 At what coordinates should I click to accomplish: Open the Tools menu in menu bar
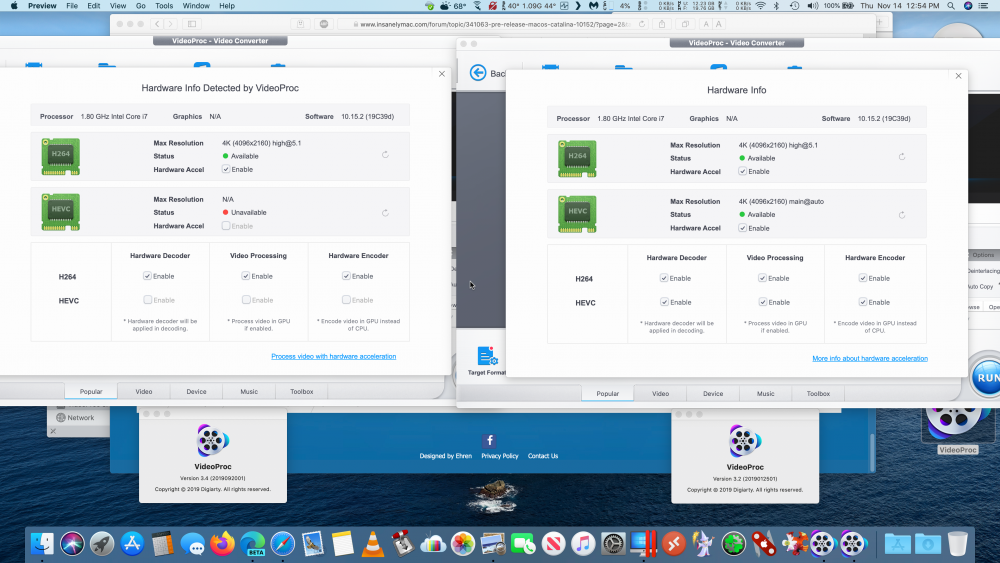point(164,6)
